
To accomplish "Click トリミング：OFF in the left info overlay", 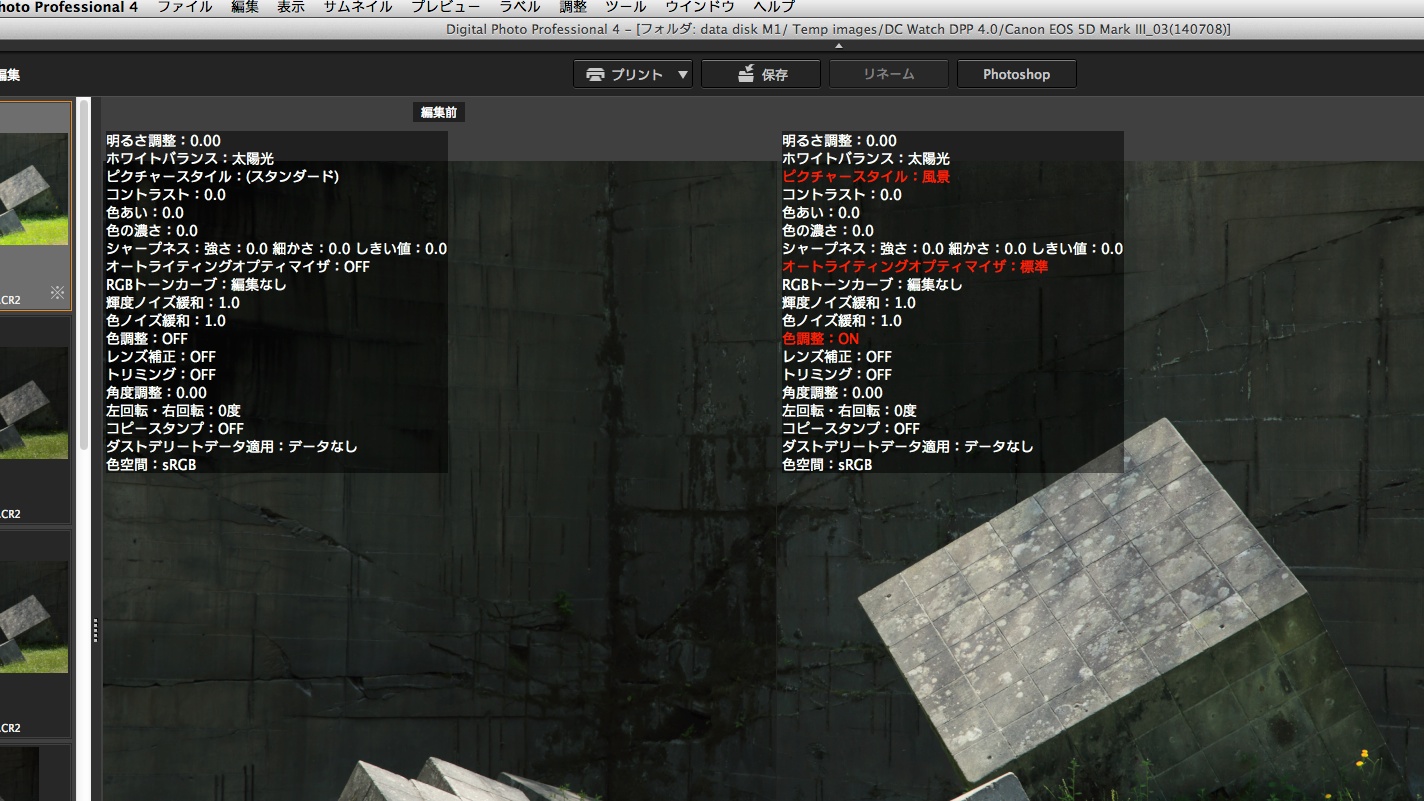I will [161, 374].
